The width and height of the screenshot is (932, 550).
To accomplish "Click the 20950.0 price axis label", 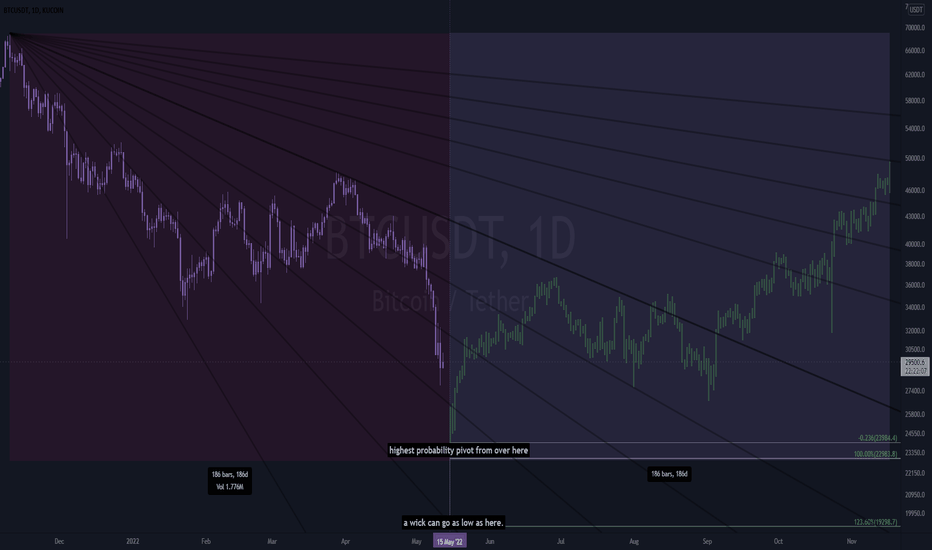I will click(915, 495).
